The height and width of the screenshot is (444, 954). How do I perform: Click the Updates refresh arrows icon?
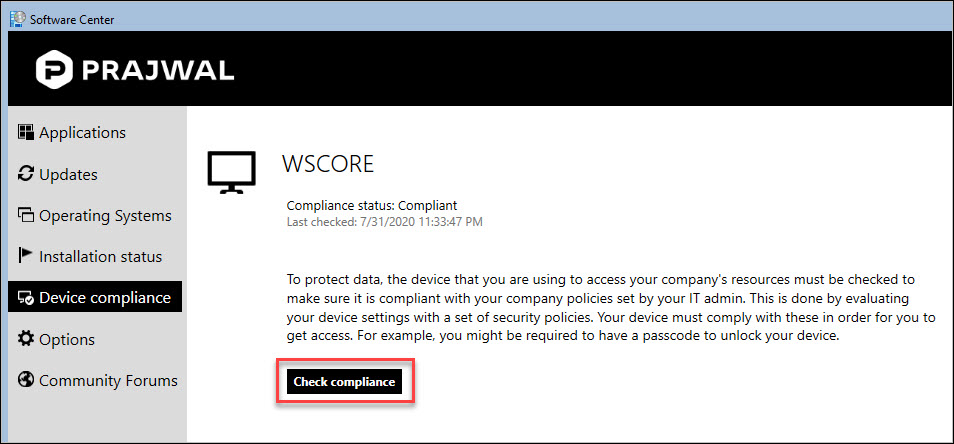[26, 174]
